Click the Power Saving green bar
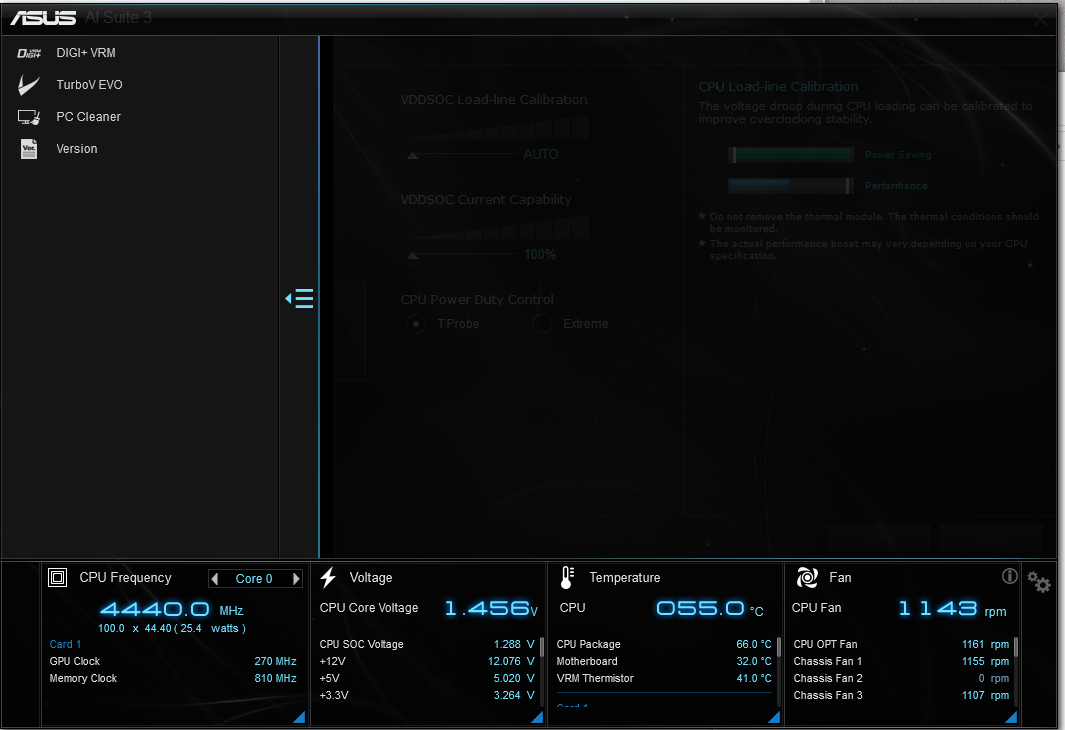 [x=791, y=155]
